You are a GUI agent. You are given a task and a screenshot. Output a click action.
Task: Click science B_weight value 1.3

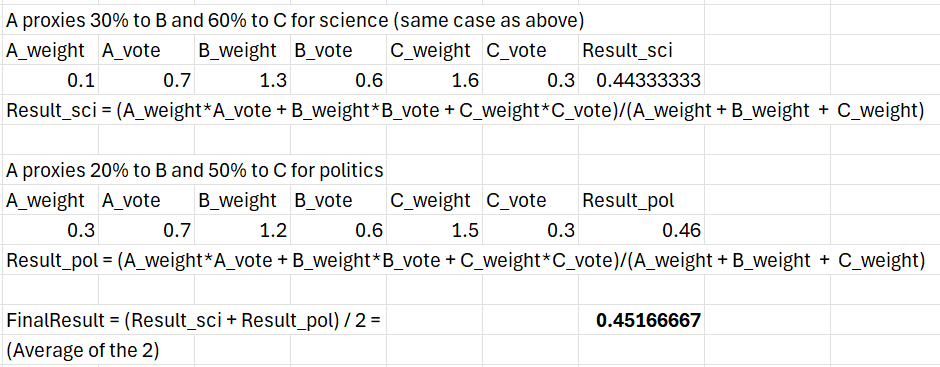point(243,80)
